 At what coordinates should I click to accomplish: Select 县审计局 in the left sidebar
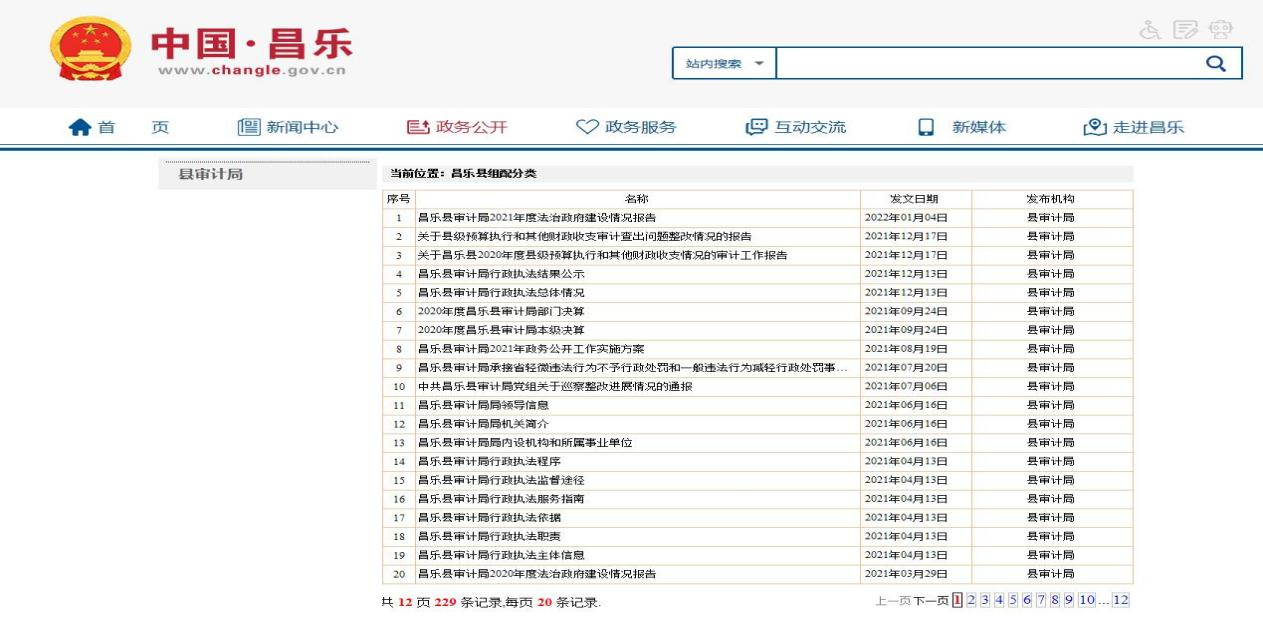(210, 174)
